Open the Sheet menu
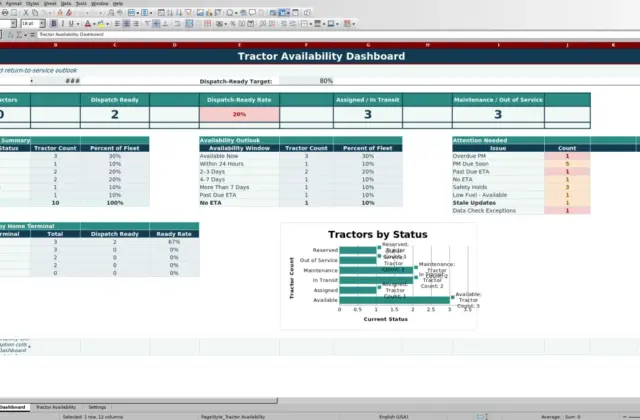This screenshot has height=420, width=640. click(50, 3)
